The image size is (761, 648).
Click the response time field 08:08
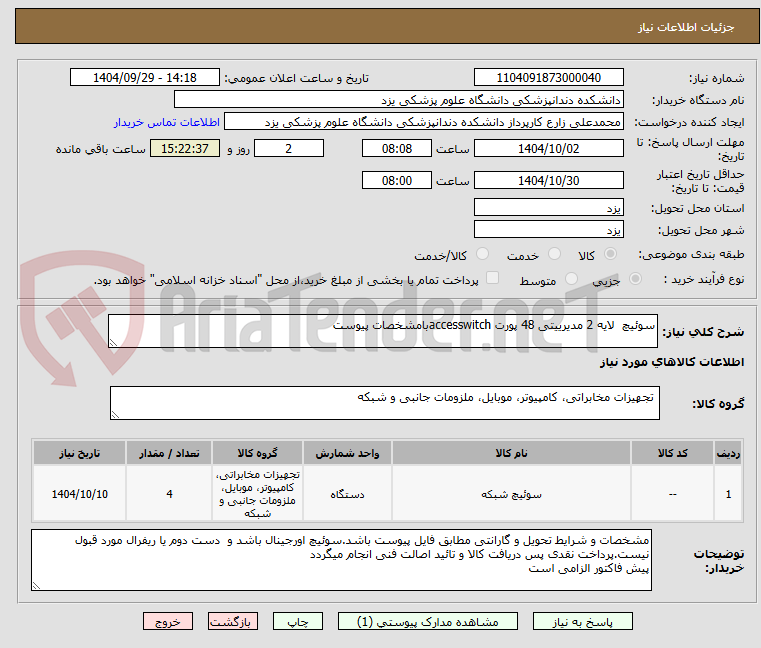click(397, 149)
